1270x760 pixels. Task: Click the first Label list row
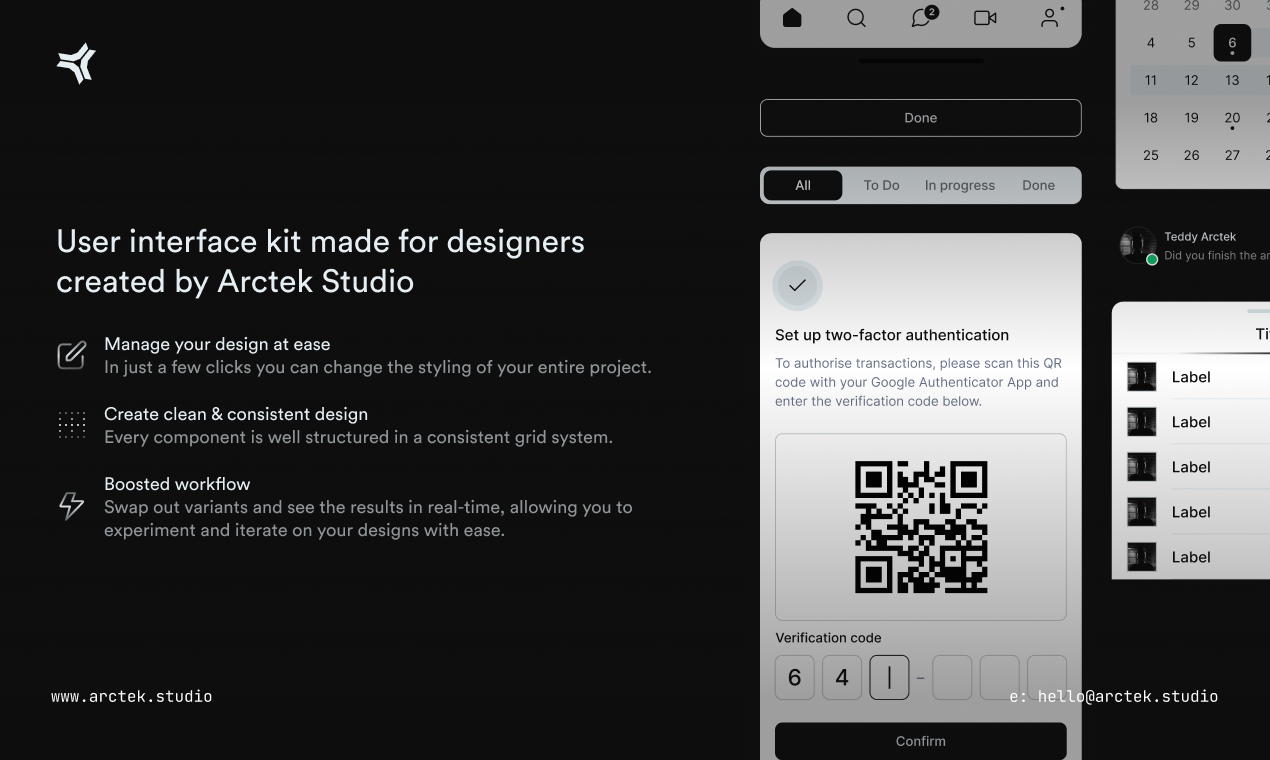pyautogui.click(x=1191, y=377)
